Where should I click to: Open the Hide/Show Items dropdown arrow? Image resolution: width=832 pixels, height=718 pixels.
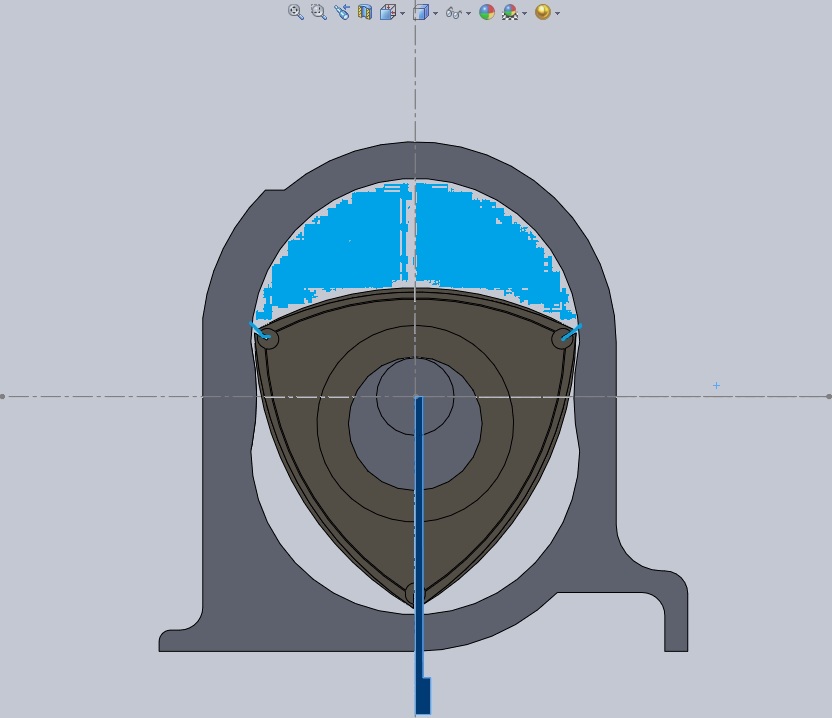coord(468,13)
